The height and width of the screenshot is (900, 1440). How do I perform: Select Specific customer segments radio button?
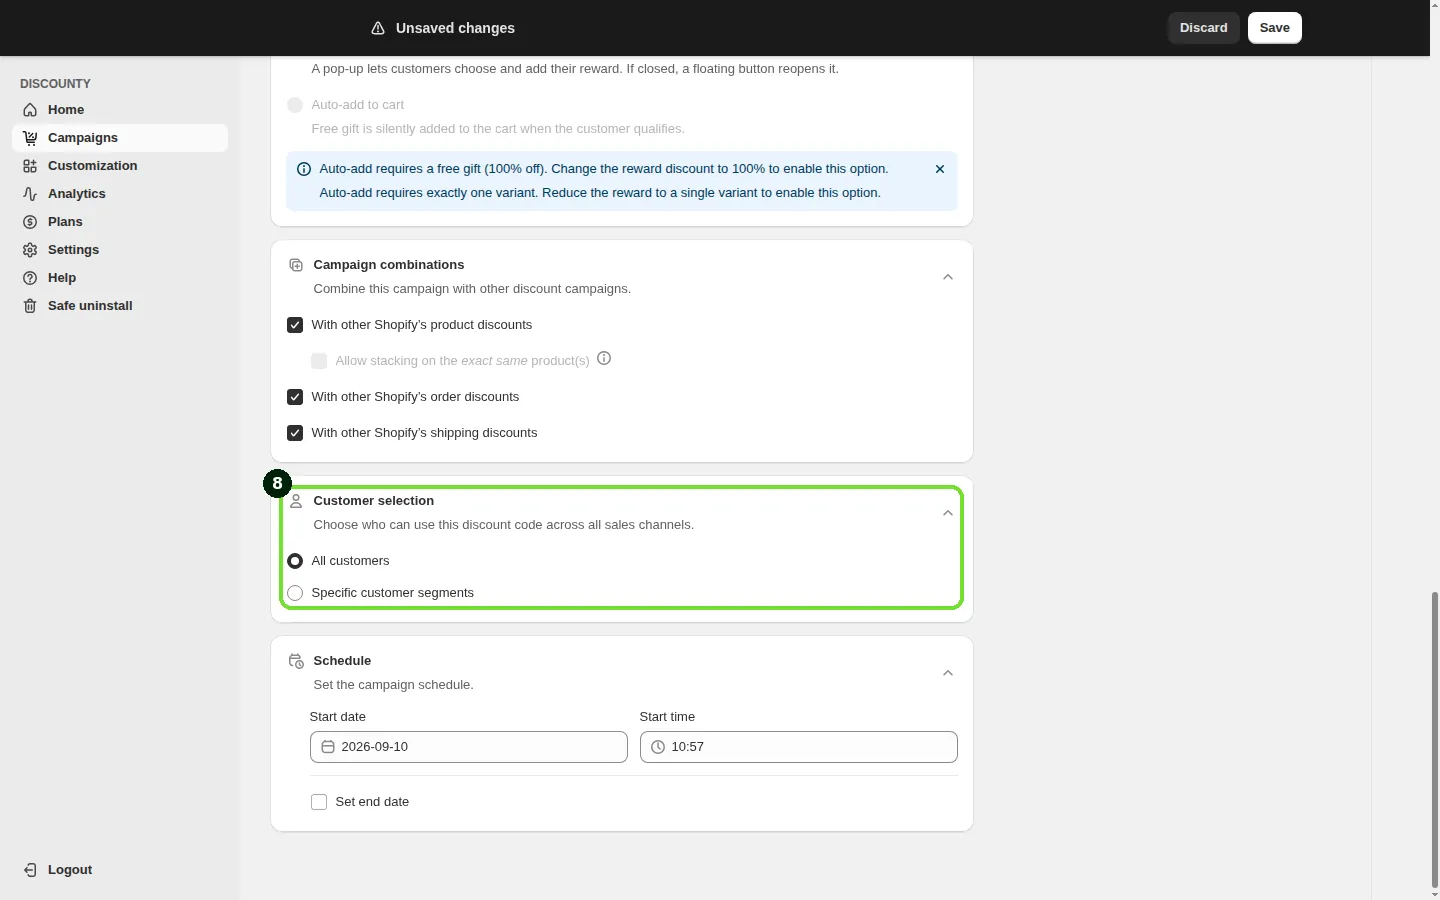tap(295, 593)
